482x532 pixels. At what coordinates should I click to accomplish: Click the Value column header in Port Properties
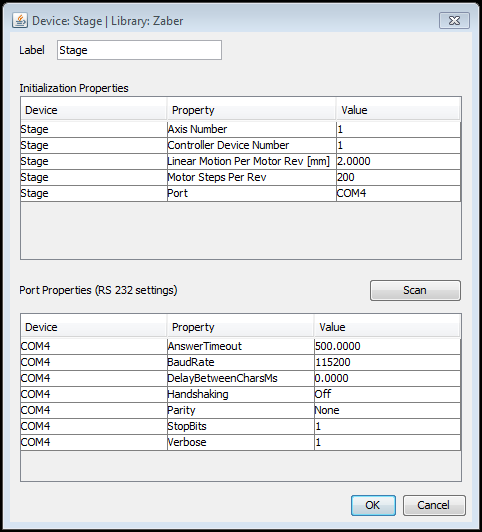(387, 327)
